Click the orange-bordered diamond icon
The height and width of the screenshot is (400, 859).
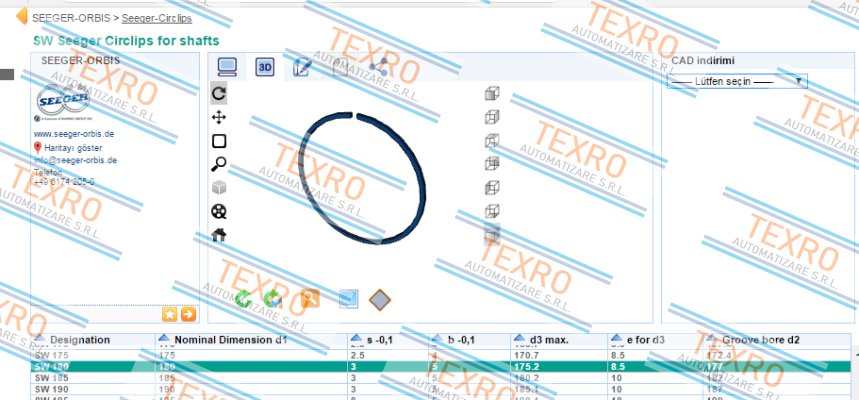(380, 300)
